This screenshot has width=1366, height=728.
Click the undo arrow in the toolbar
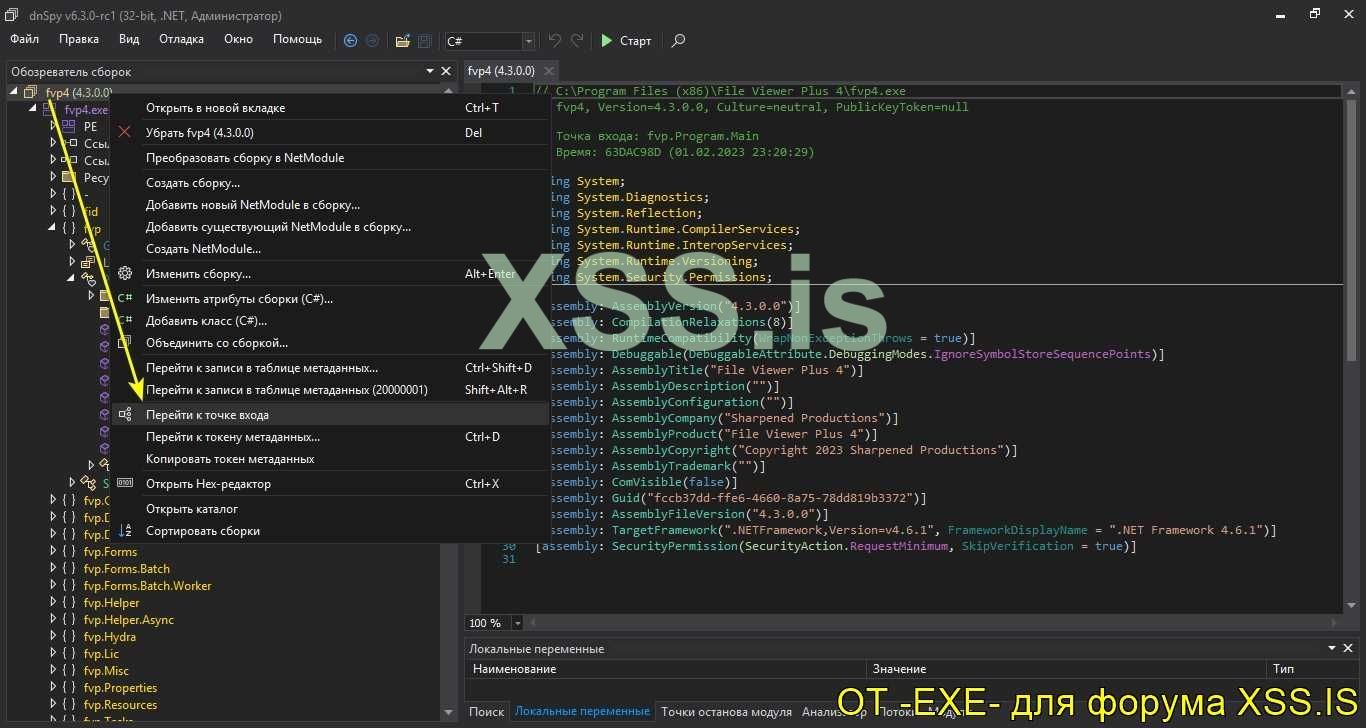point(554,41)
